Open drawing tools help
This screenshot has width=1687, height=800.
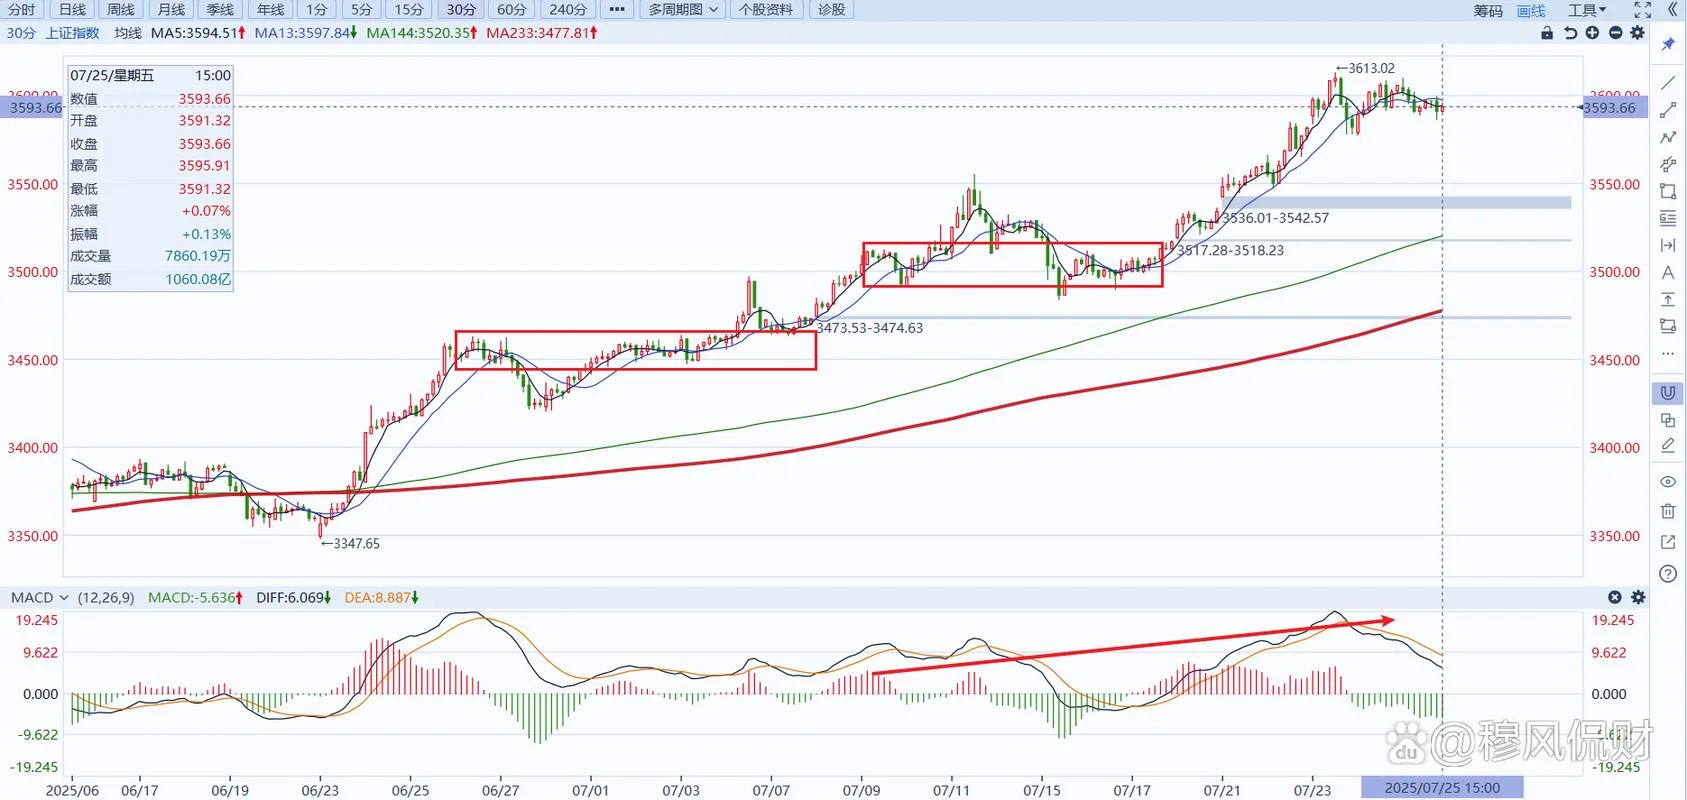tap(1668, 573)
